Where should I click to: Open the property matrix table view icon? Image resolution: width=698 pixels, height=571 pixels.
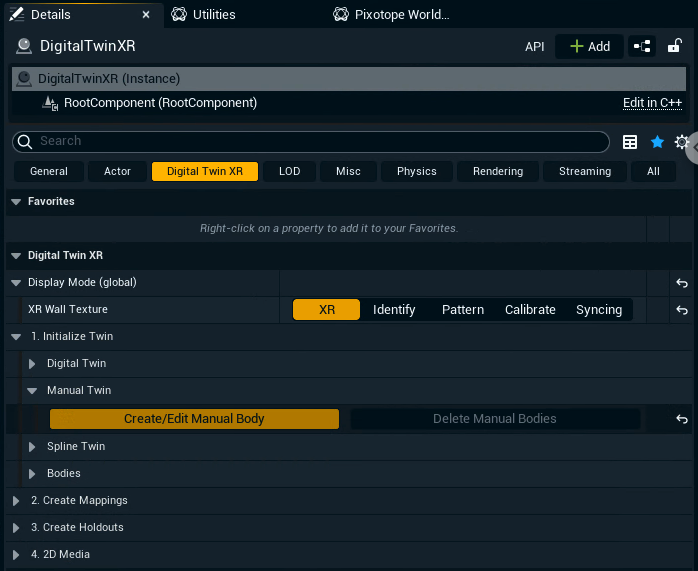(630, 142)
